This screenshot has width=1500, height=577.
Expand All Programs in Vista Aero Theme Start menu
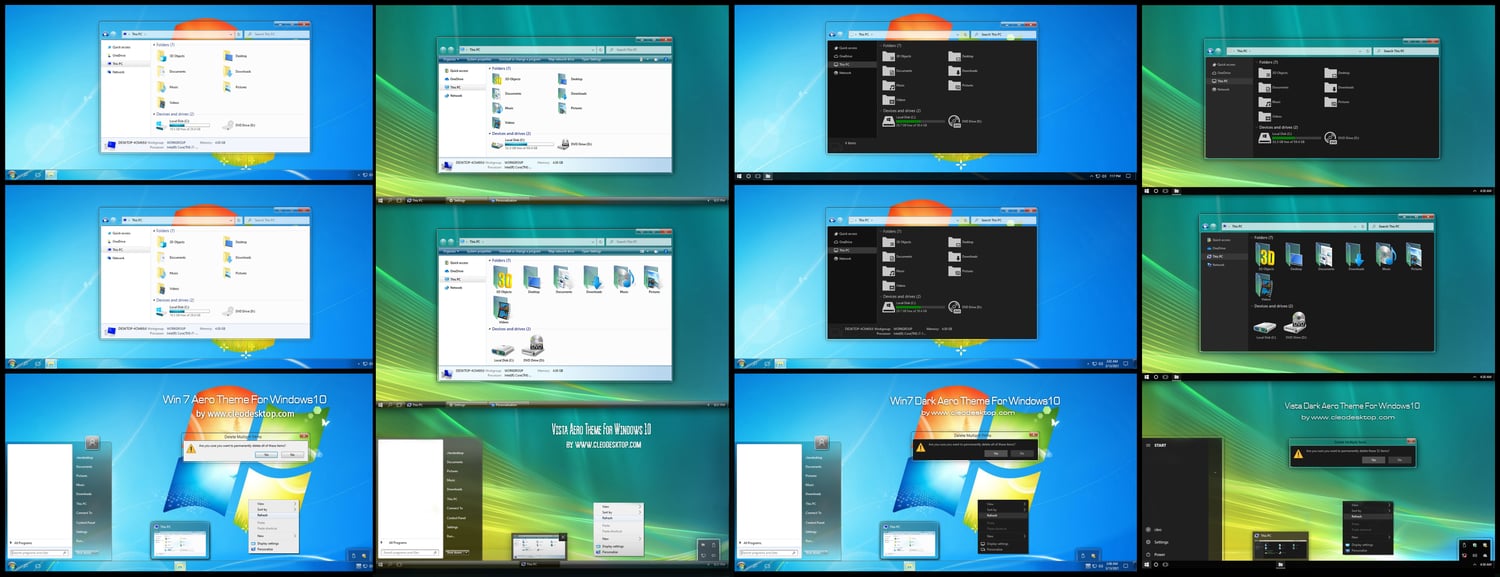coord(396,541)
